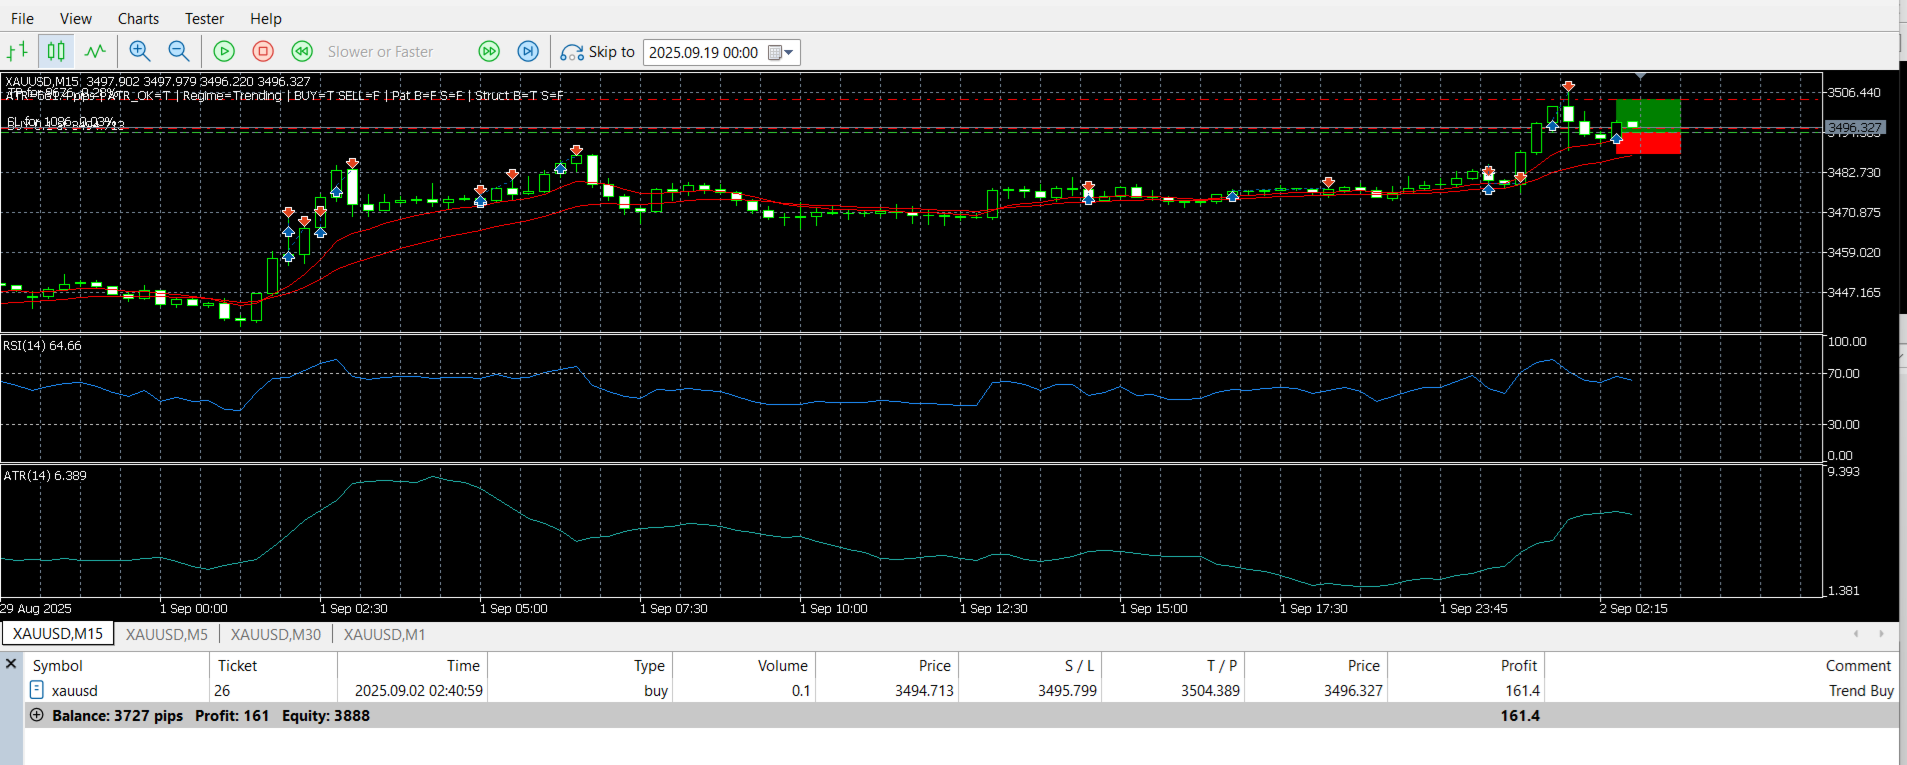The height and width of the screenshot is (765, 1907).
Task: Switch to the XAUUSD,M5 chart tab
Action: coord(167,634)
